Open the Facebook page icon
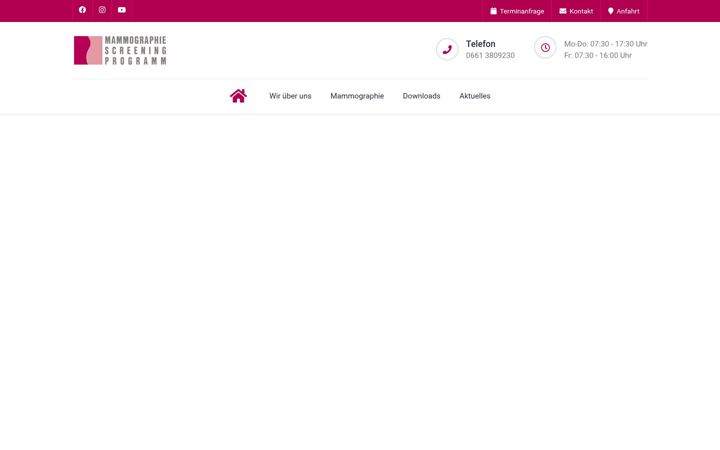The width and height of the screenshot is (720, 450). (82, 10)
